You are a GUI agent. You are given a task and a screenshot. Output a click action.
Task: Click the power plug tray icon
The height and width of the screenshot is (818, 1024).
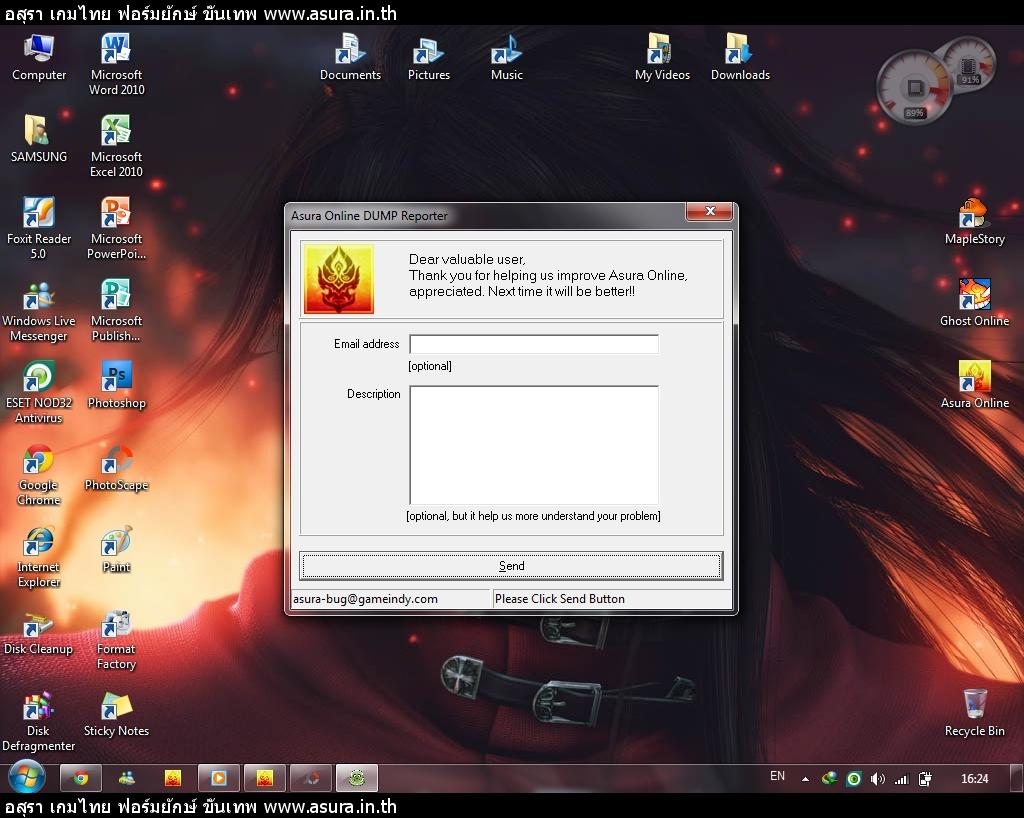tap(925, 779)
